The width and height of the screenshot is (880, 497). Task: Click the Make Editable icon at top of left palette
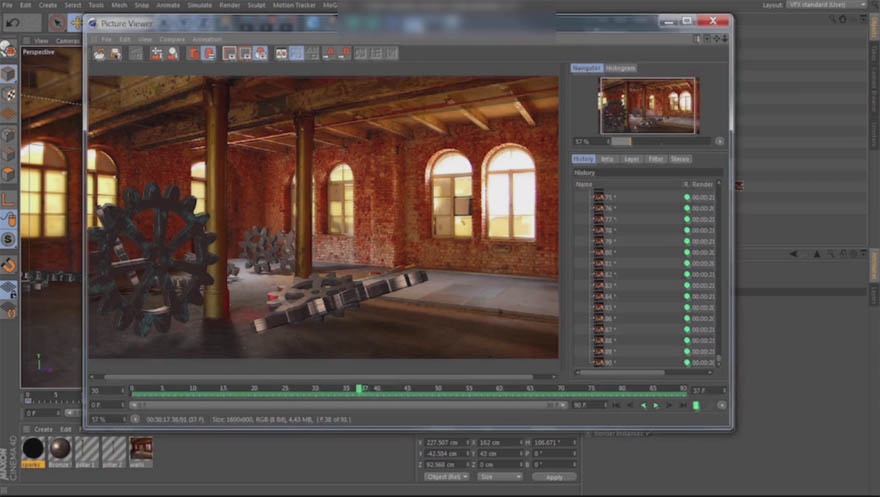pos(8,50)
